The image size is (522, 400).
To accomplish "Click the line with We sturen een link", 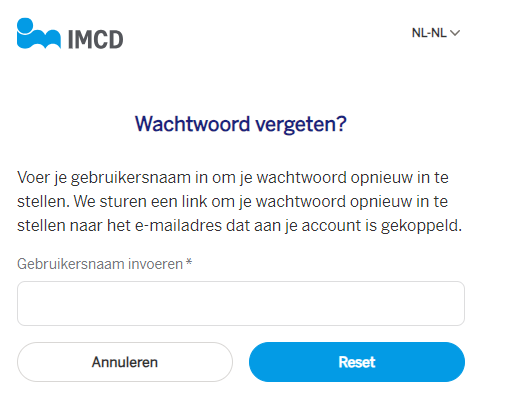I will (x=232, y=202).
